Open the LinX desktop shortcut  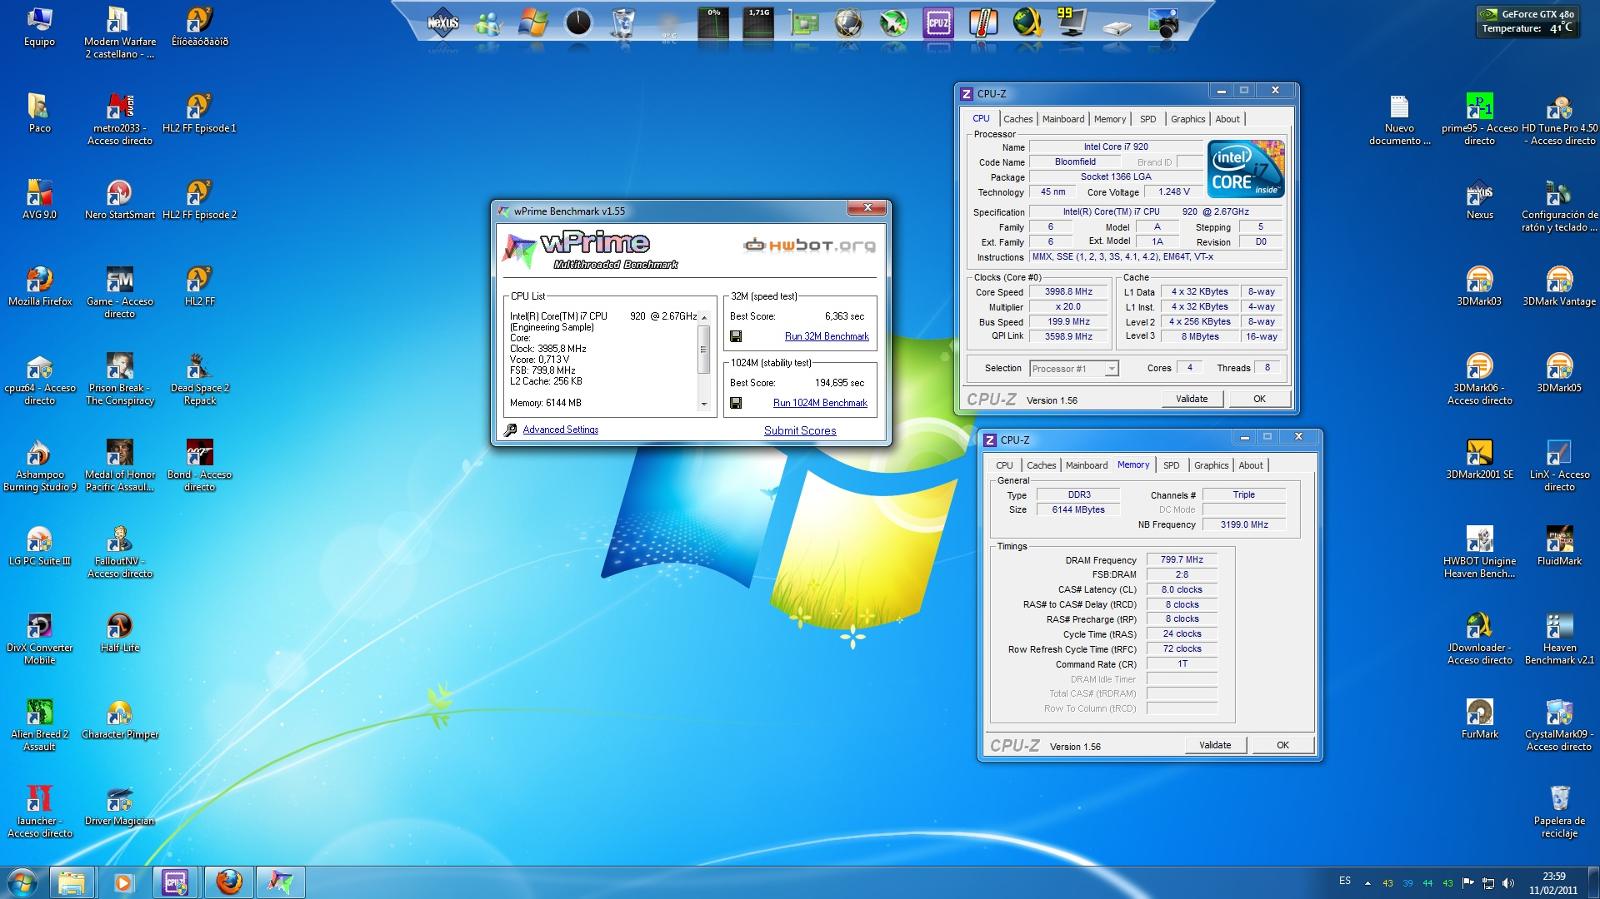pyautogui.click(x=1559, y=466)
